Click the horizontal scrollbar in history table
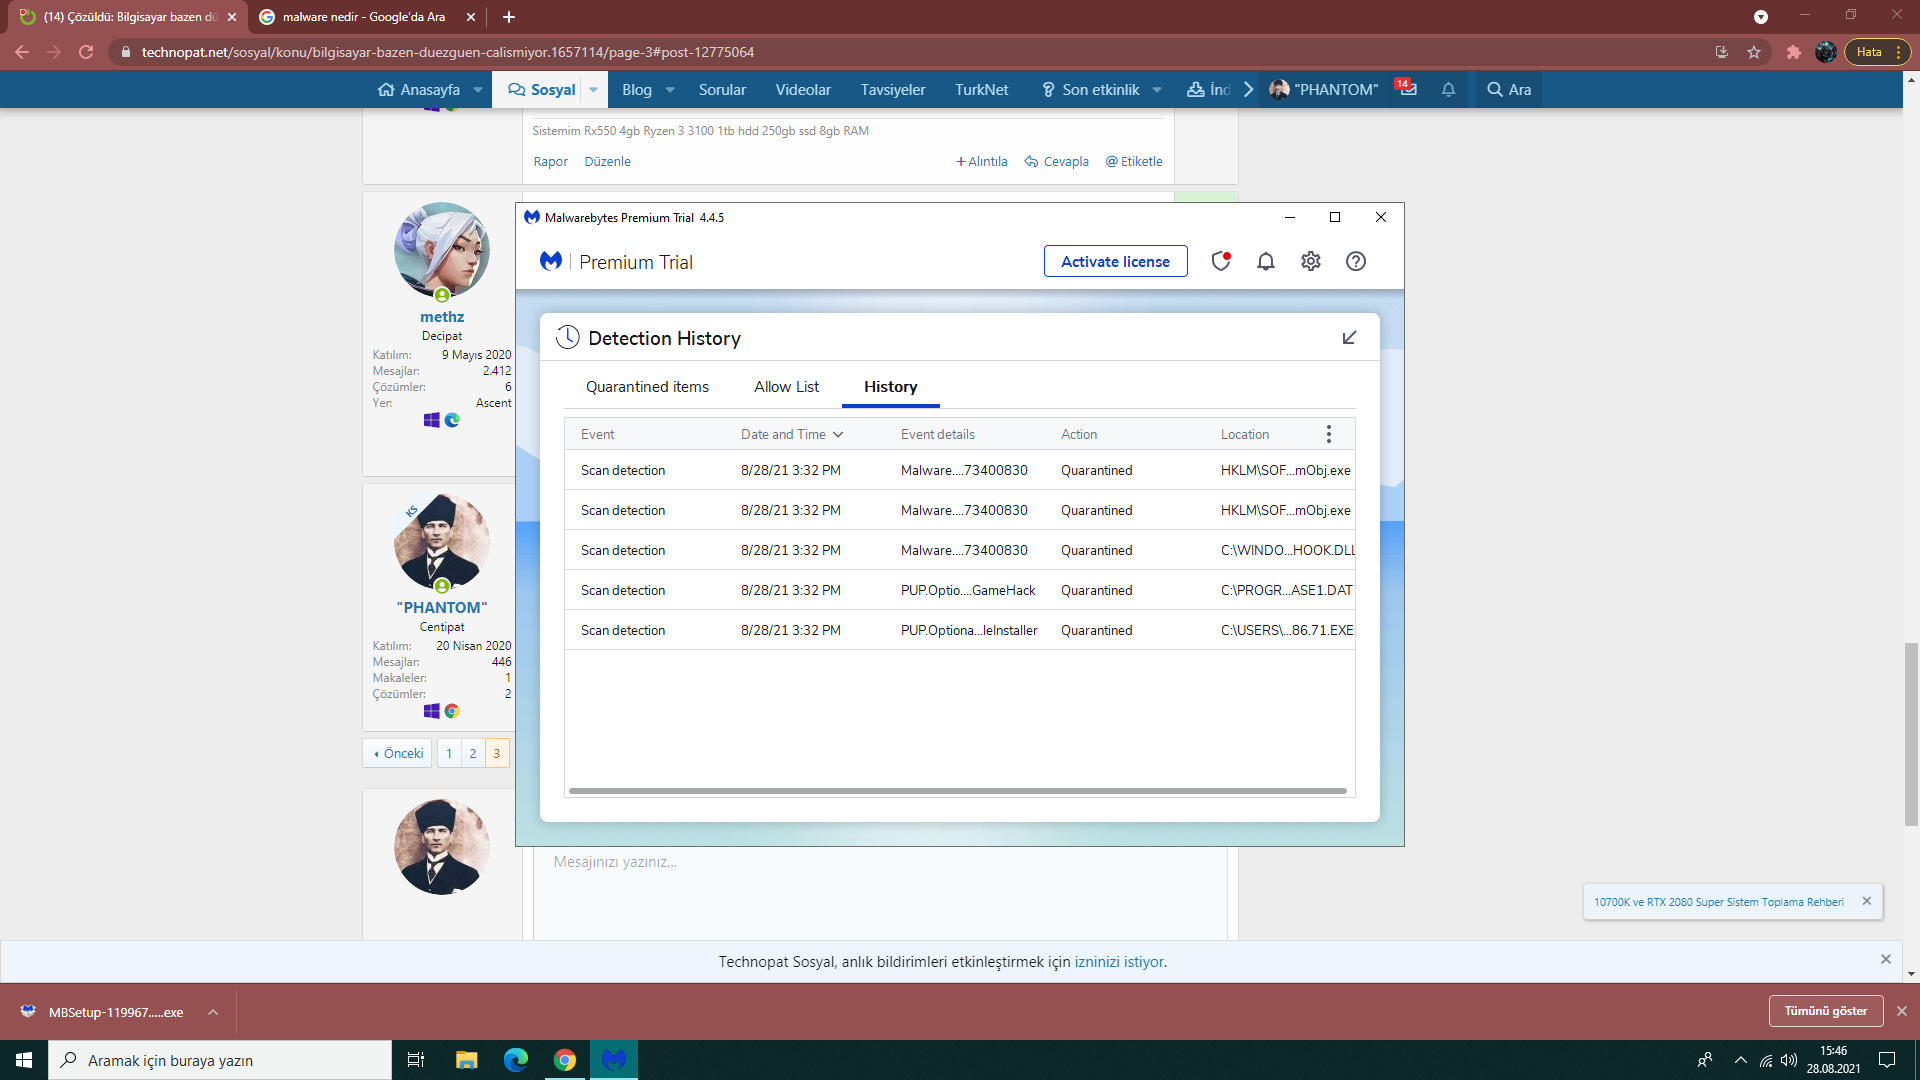Screen dimensions: 1920x1080 point(957,791)
